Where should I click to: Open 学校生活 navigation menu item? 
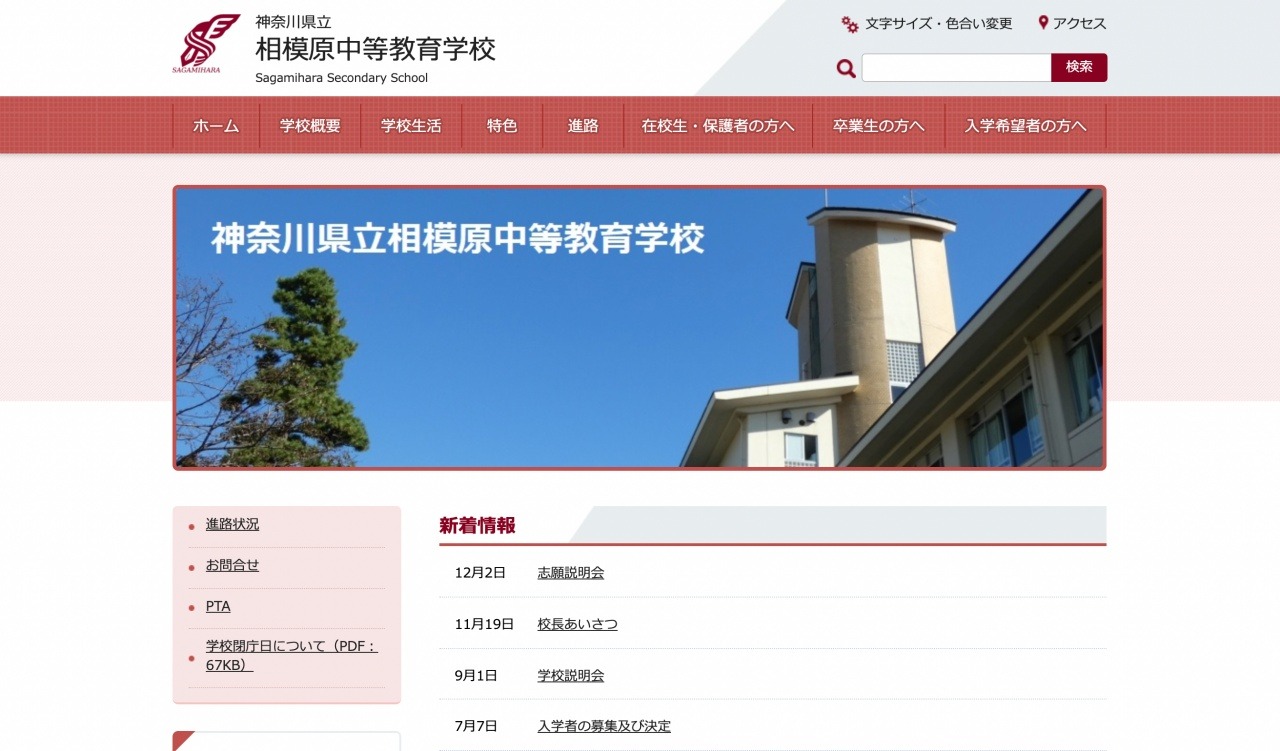411,126
